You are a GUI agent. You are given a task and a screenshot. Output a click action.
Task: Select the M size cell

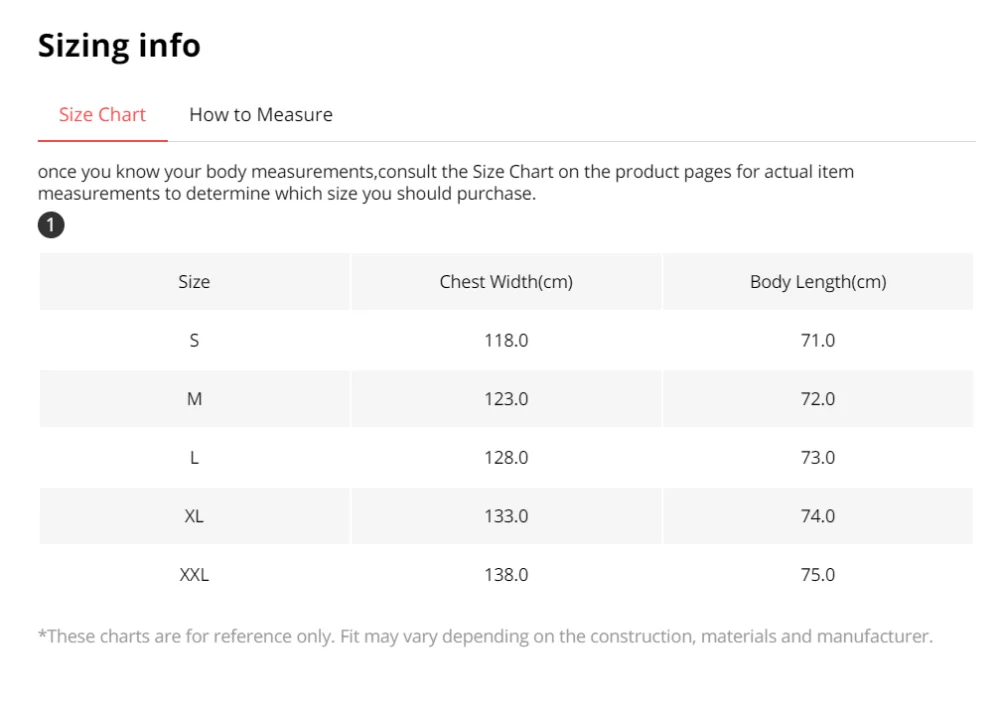(195, 399)
